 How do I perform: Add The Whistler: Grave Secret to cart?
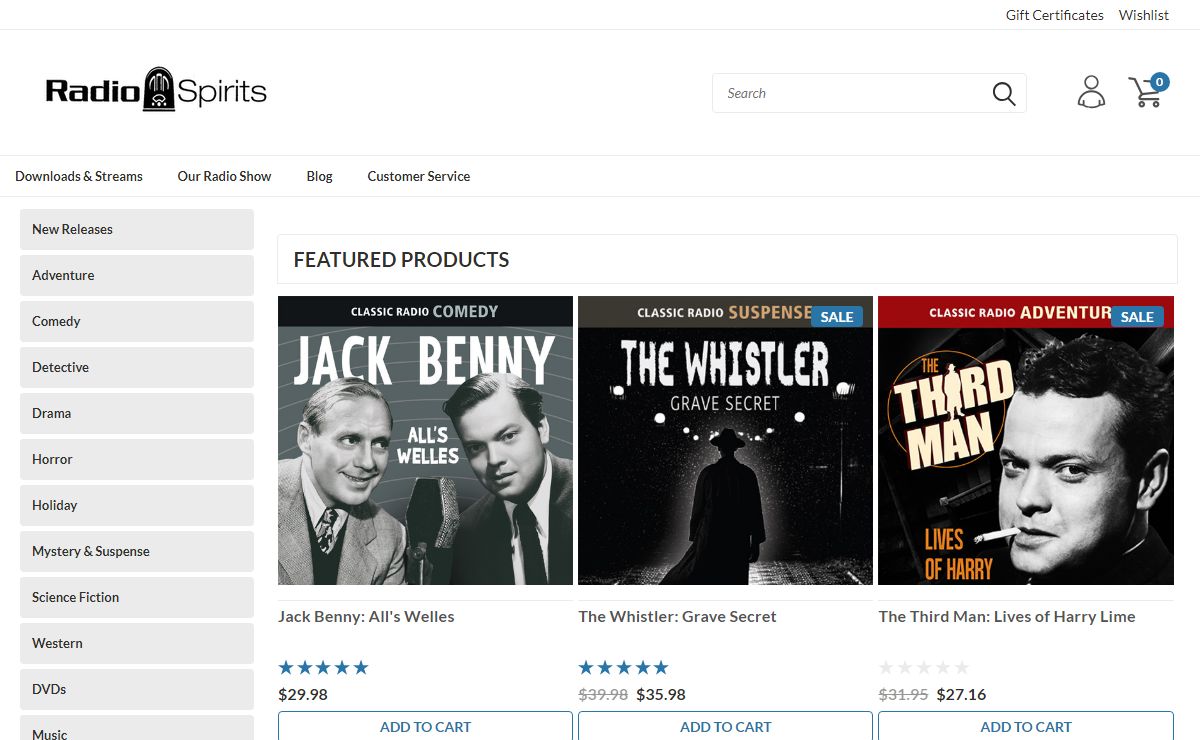pyautogui.click(x=725, y=727)
